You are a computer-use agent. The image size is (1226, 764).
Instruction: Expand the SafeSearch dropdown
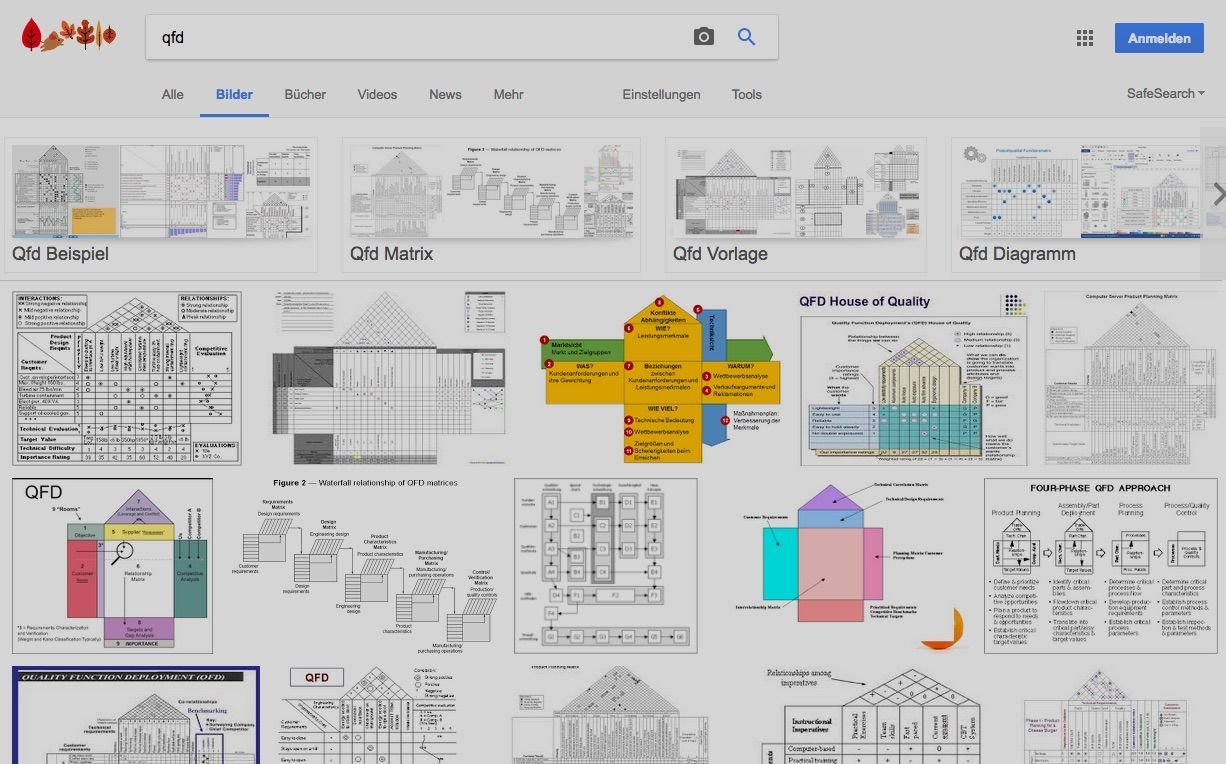1165,94
